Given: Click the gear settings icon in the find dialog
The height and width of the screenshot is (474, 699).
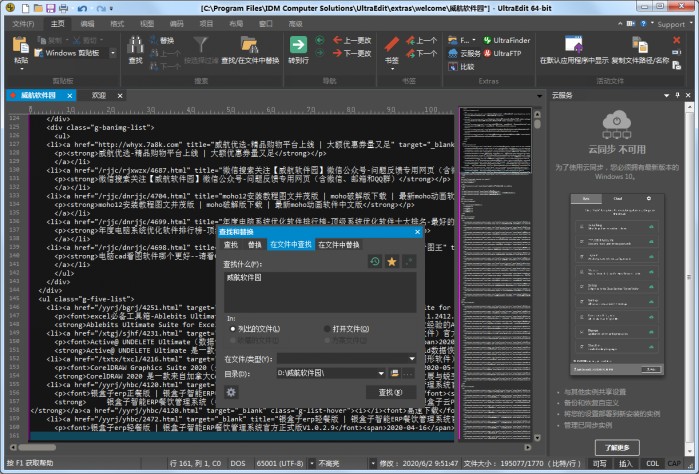Looking at the screenshot, I should [231, 392].
